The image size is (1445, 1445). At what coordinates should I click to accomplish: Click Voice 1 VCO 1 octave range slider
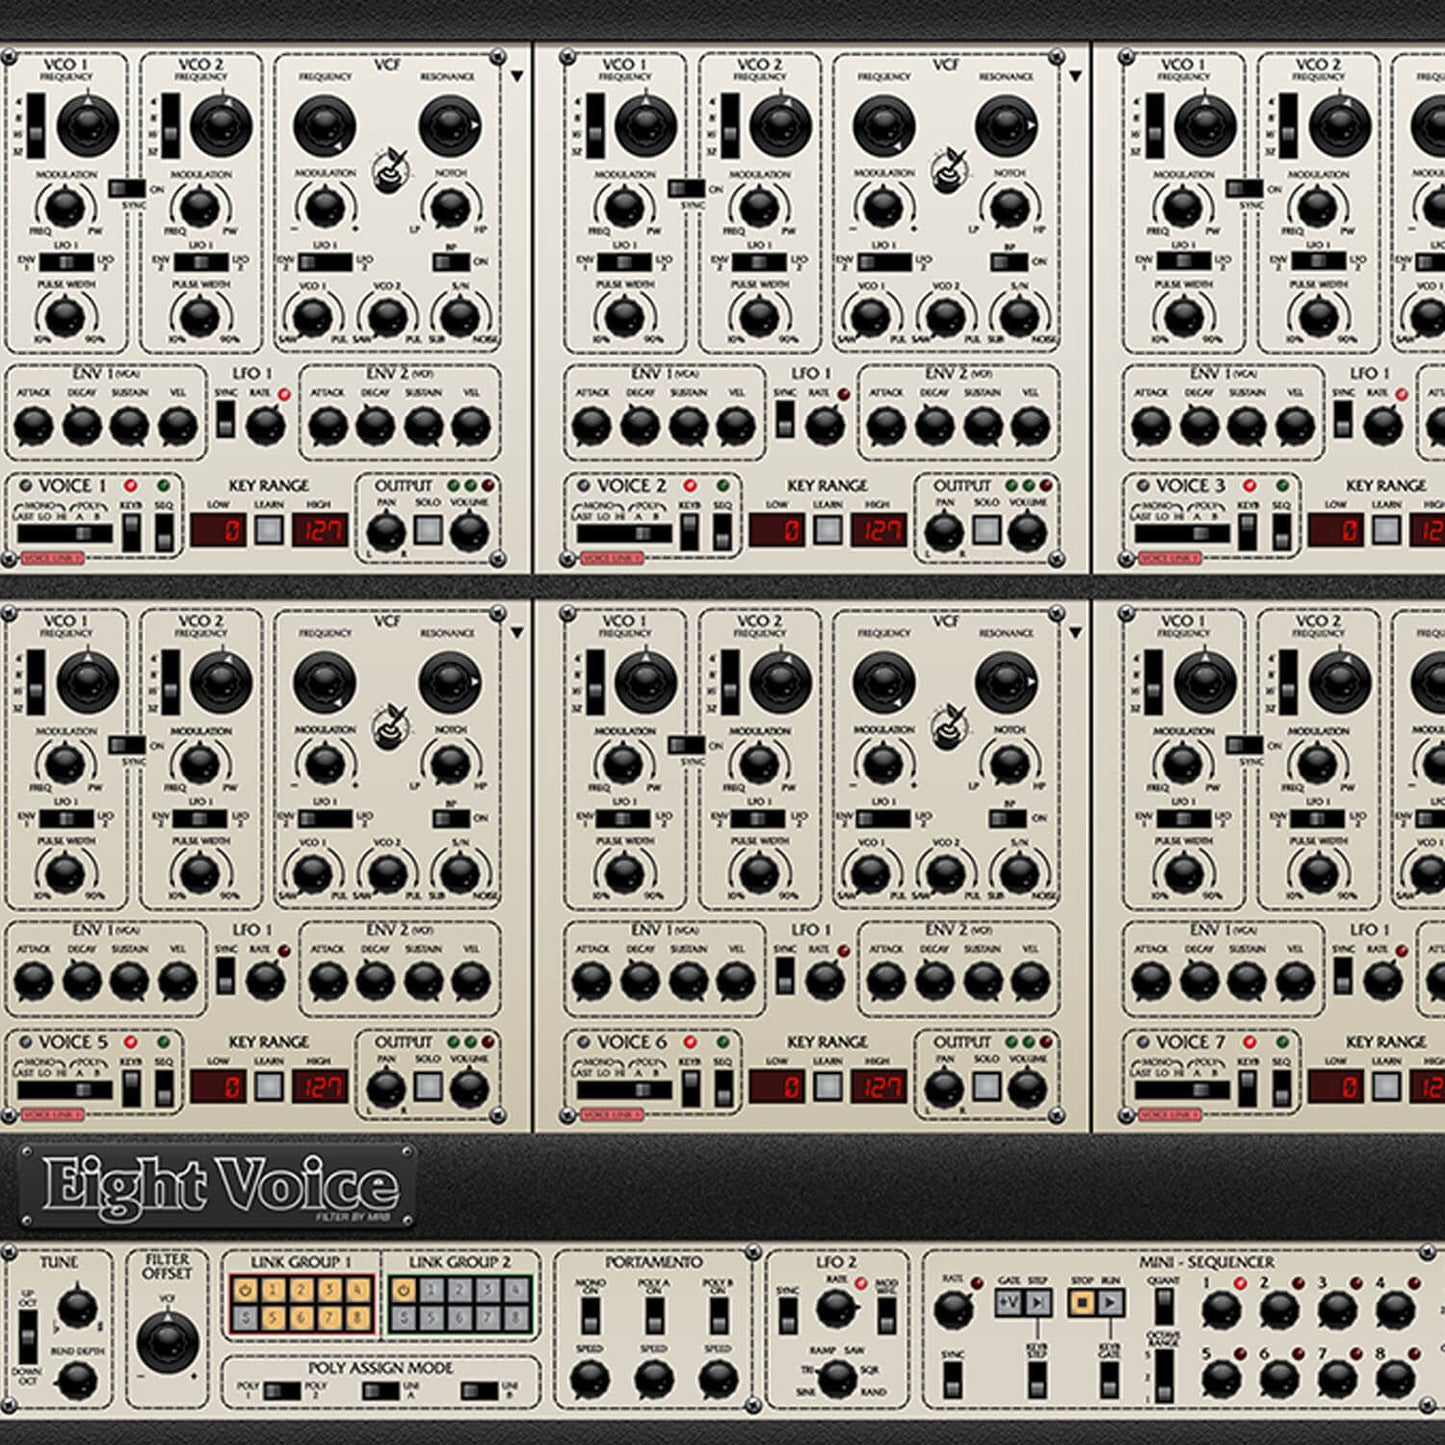click(36, 126)
